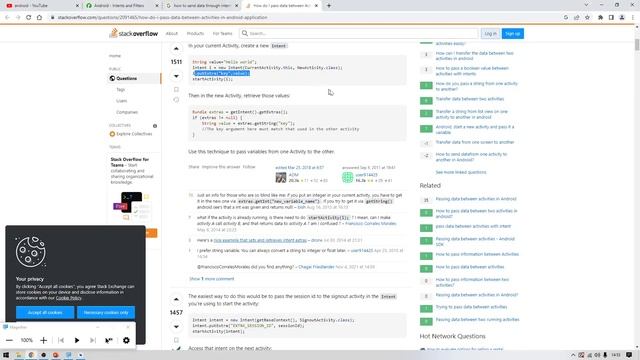Open the Products menu item
640x360 pixels.
pos(195,33)
